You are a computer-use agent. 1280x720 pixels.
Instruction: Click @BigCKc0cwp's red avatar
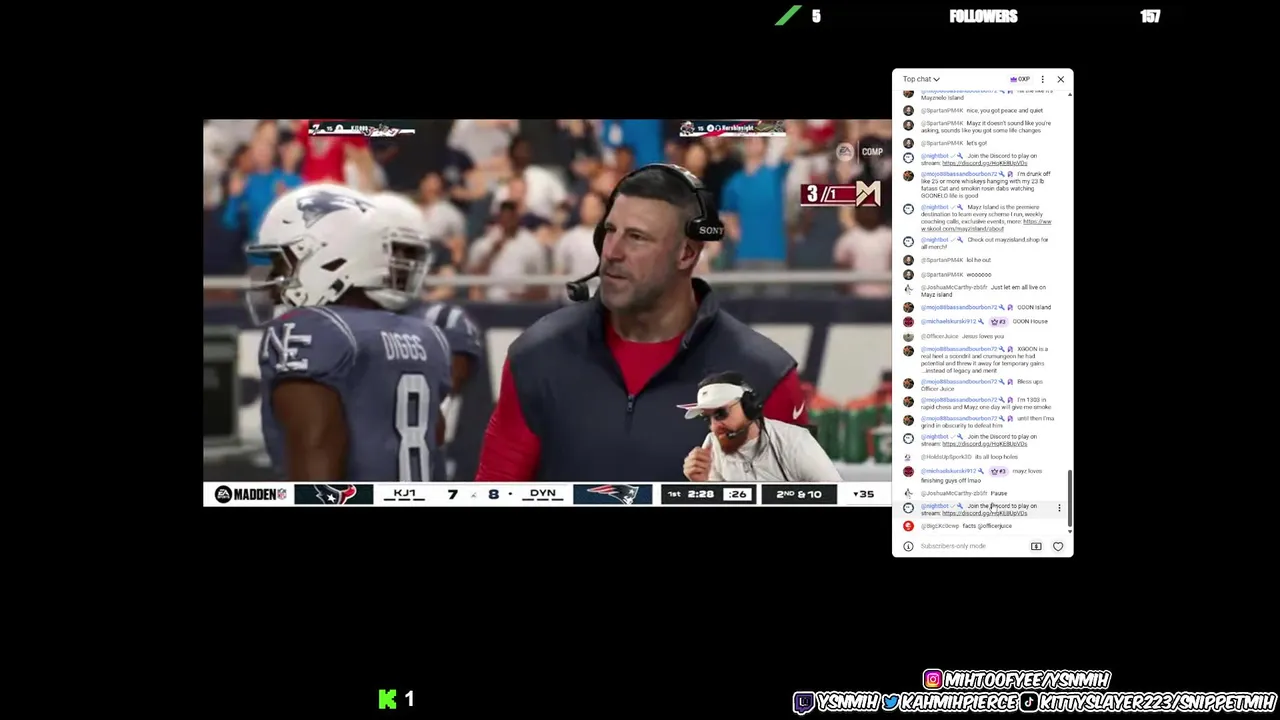click(x=908, y=526)
